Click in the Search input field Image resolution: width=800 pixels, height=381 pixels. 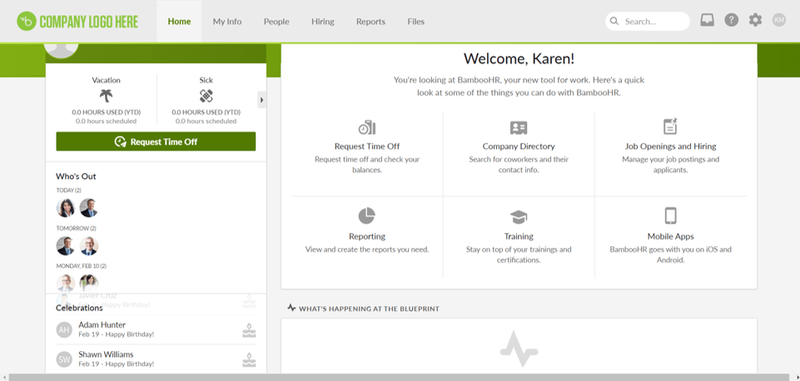point(647,21)
